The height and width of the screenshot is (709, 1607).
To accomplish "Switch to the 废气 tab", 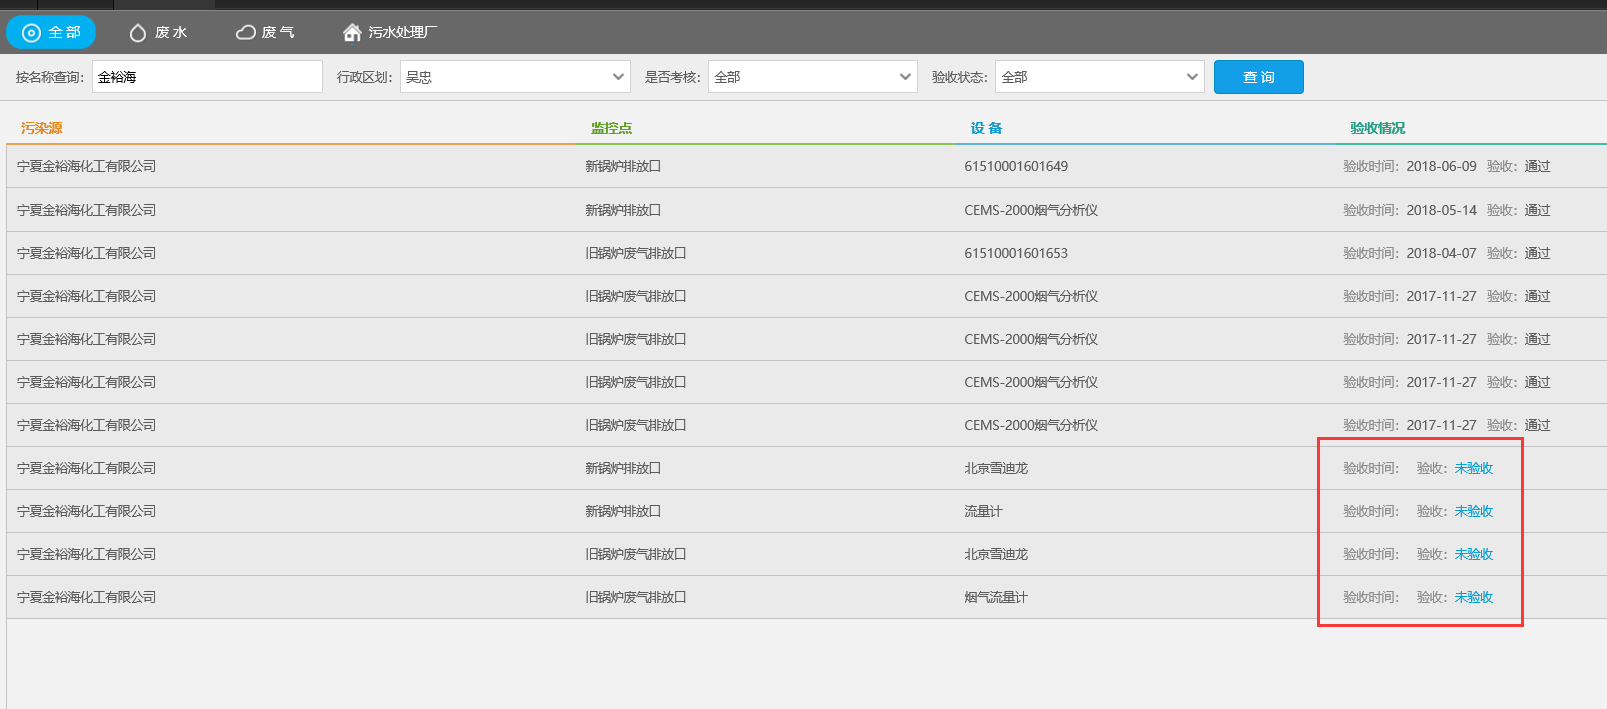I will click(x=265, y=32).
